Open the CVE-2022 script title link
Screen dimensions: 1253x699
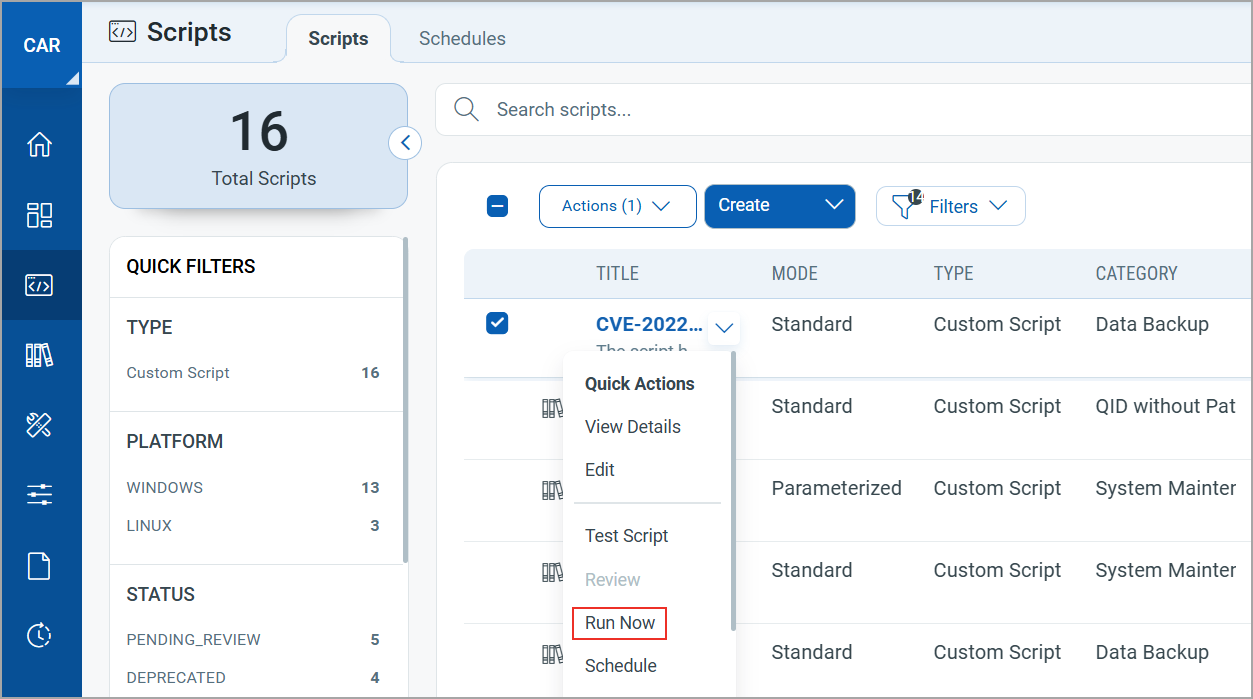649,324
